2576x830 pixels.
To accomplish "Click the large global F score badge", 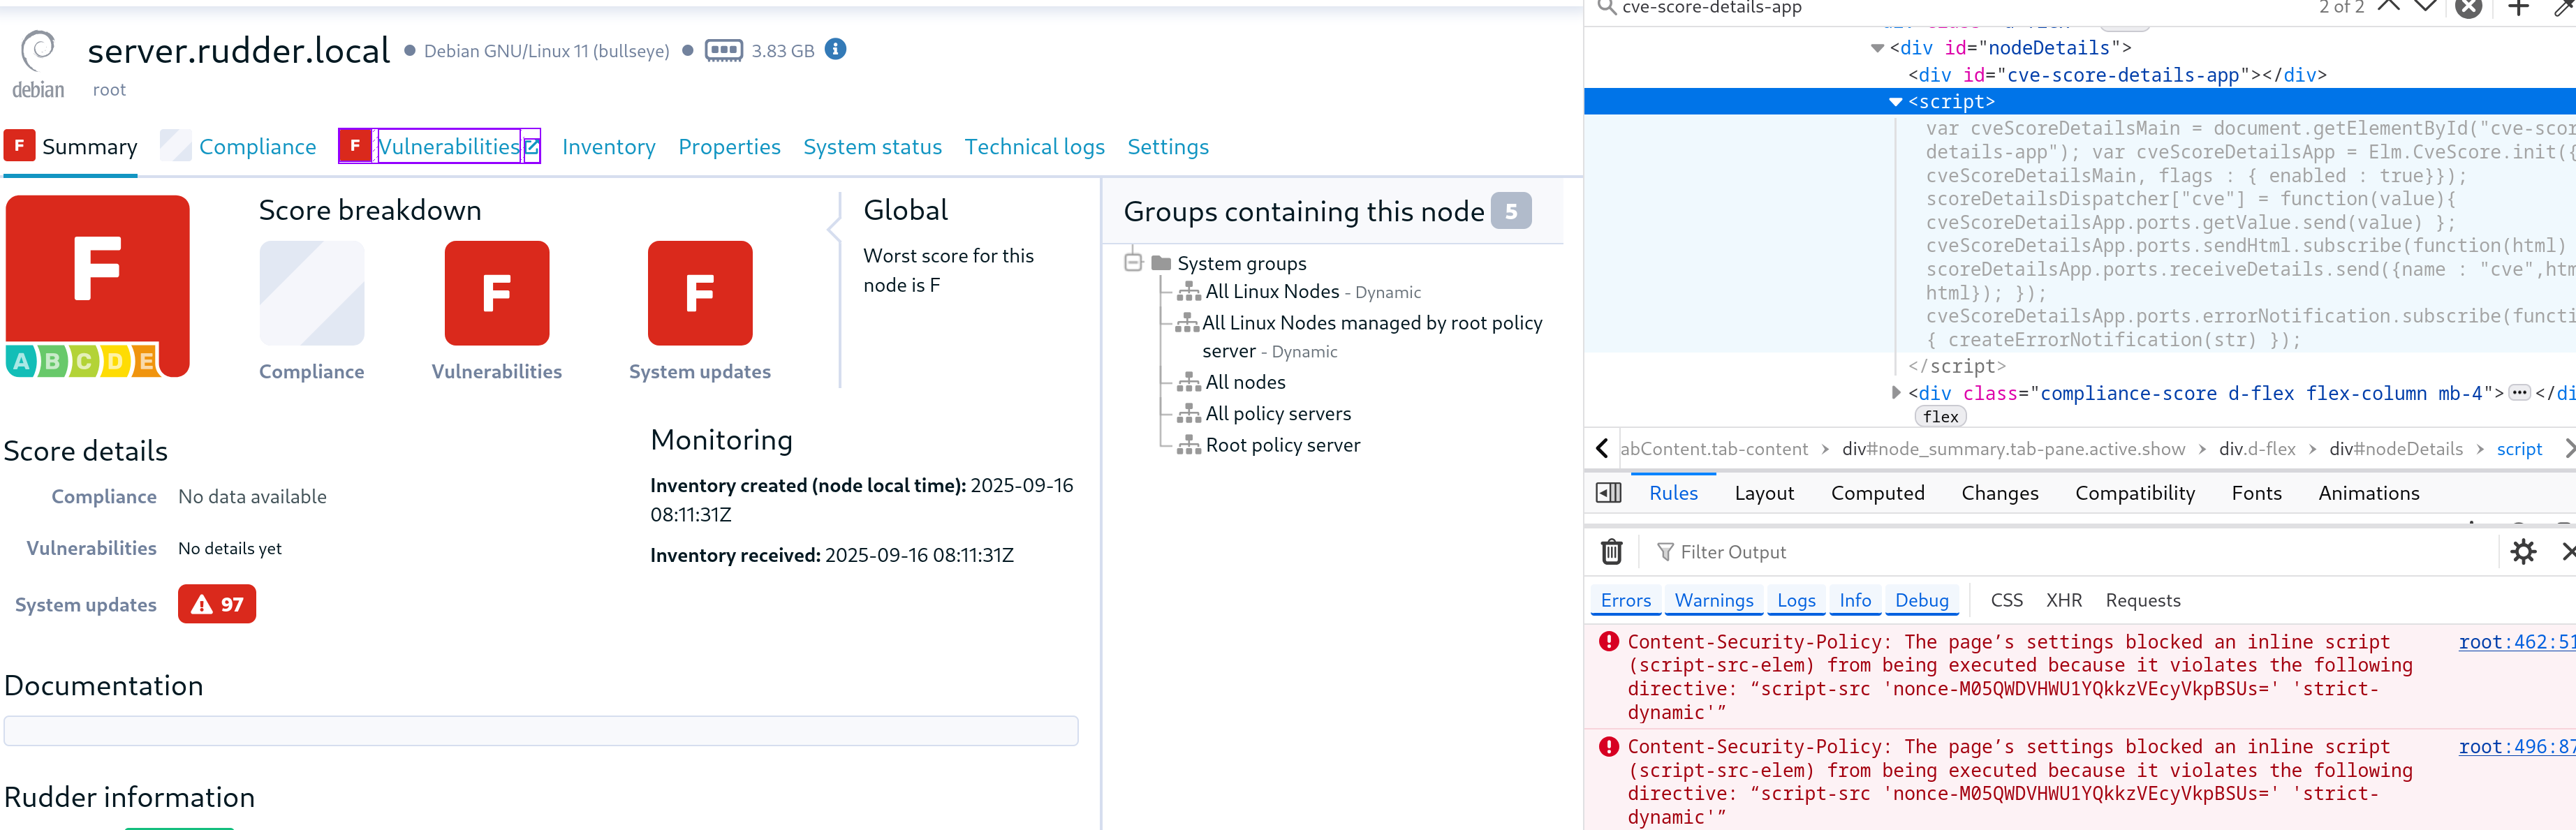I will [x=98, y=286].
